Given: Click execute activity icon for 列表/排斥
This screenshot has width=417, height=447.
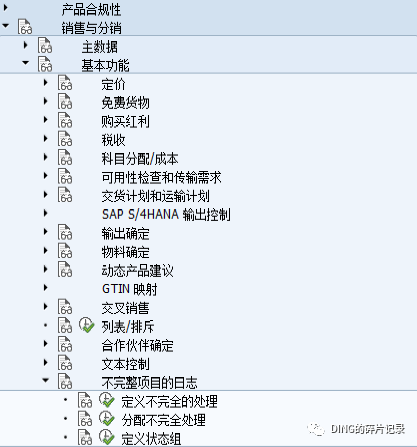Looking at the screenshot, I should (87, 325).
